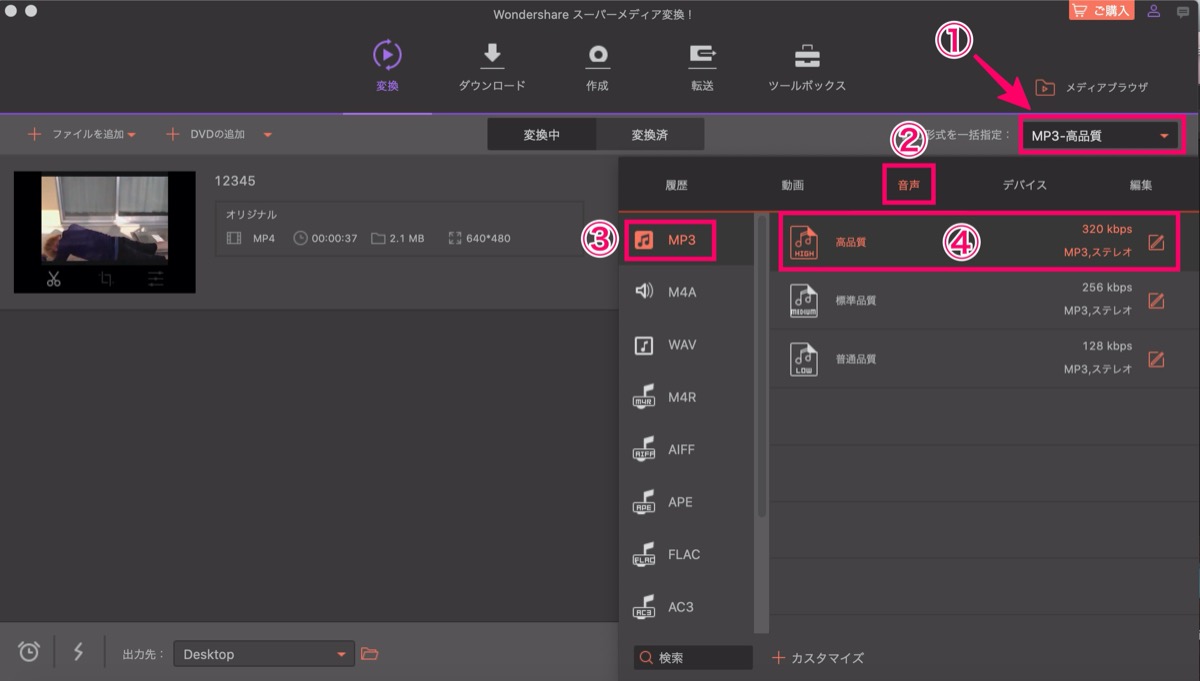The image size is (1200, 681).
Task: Switch to the 変換済 tab
Action: point(650,135)
